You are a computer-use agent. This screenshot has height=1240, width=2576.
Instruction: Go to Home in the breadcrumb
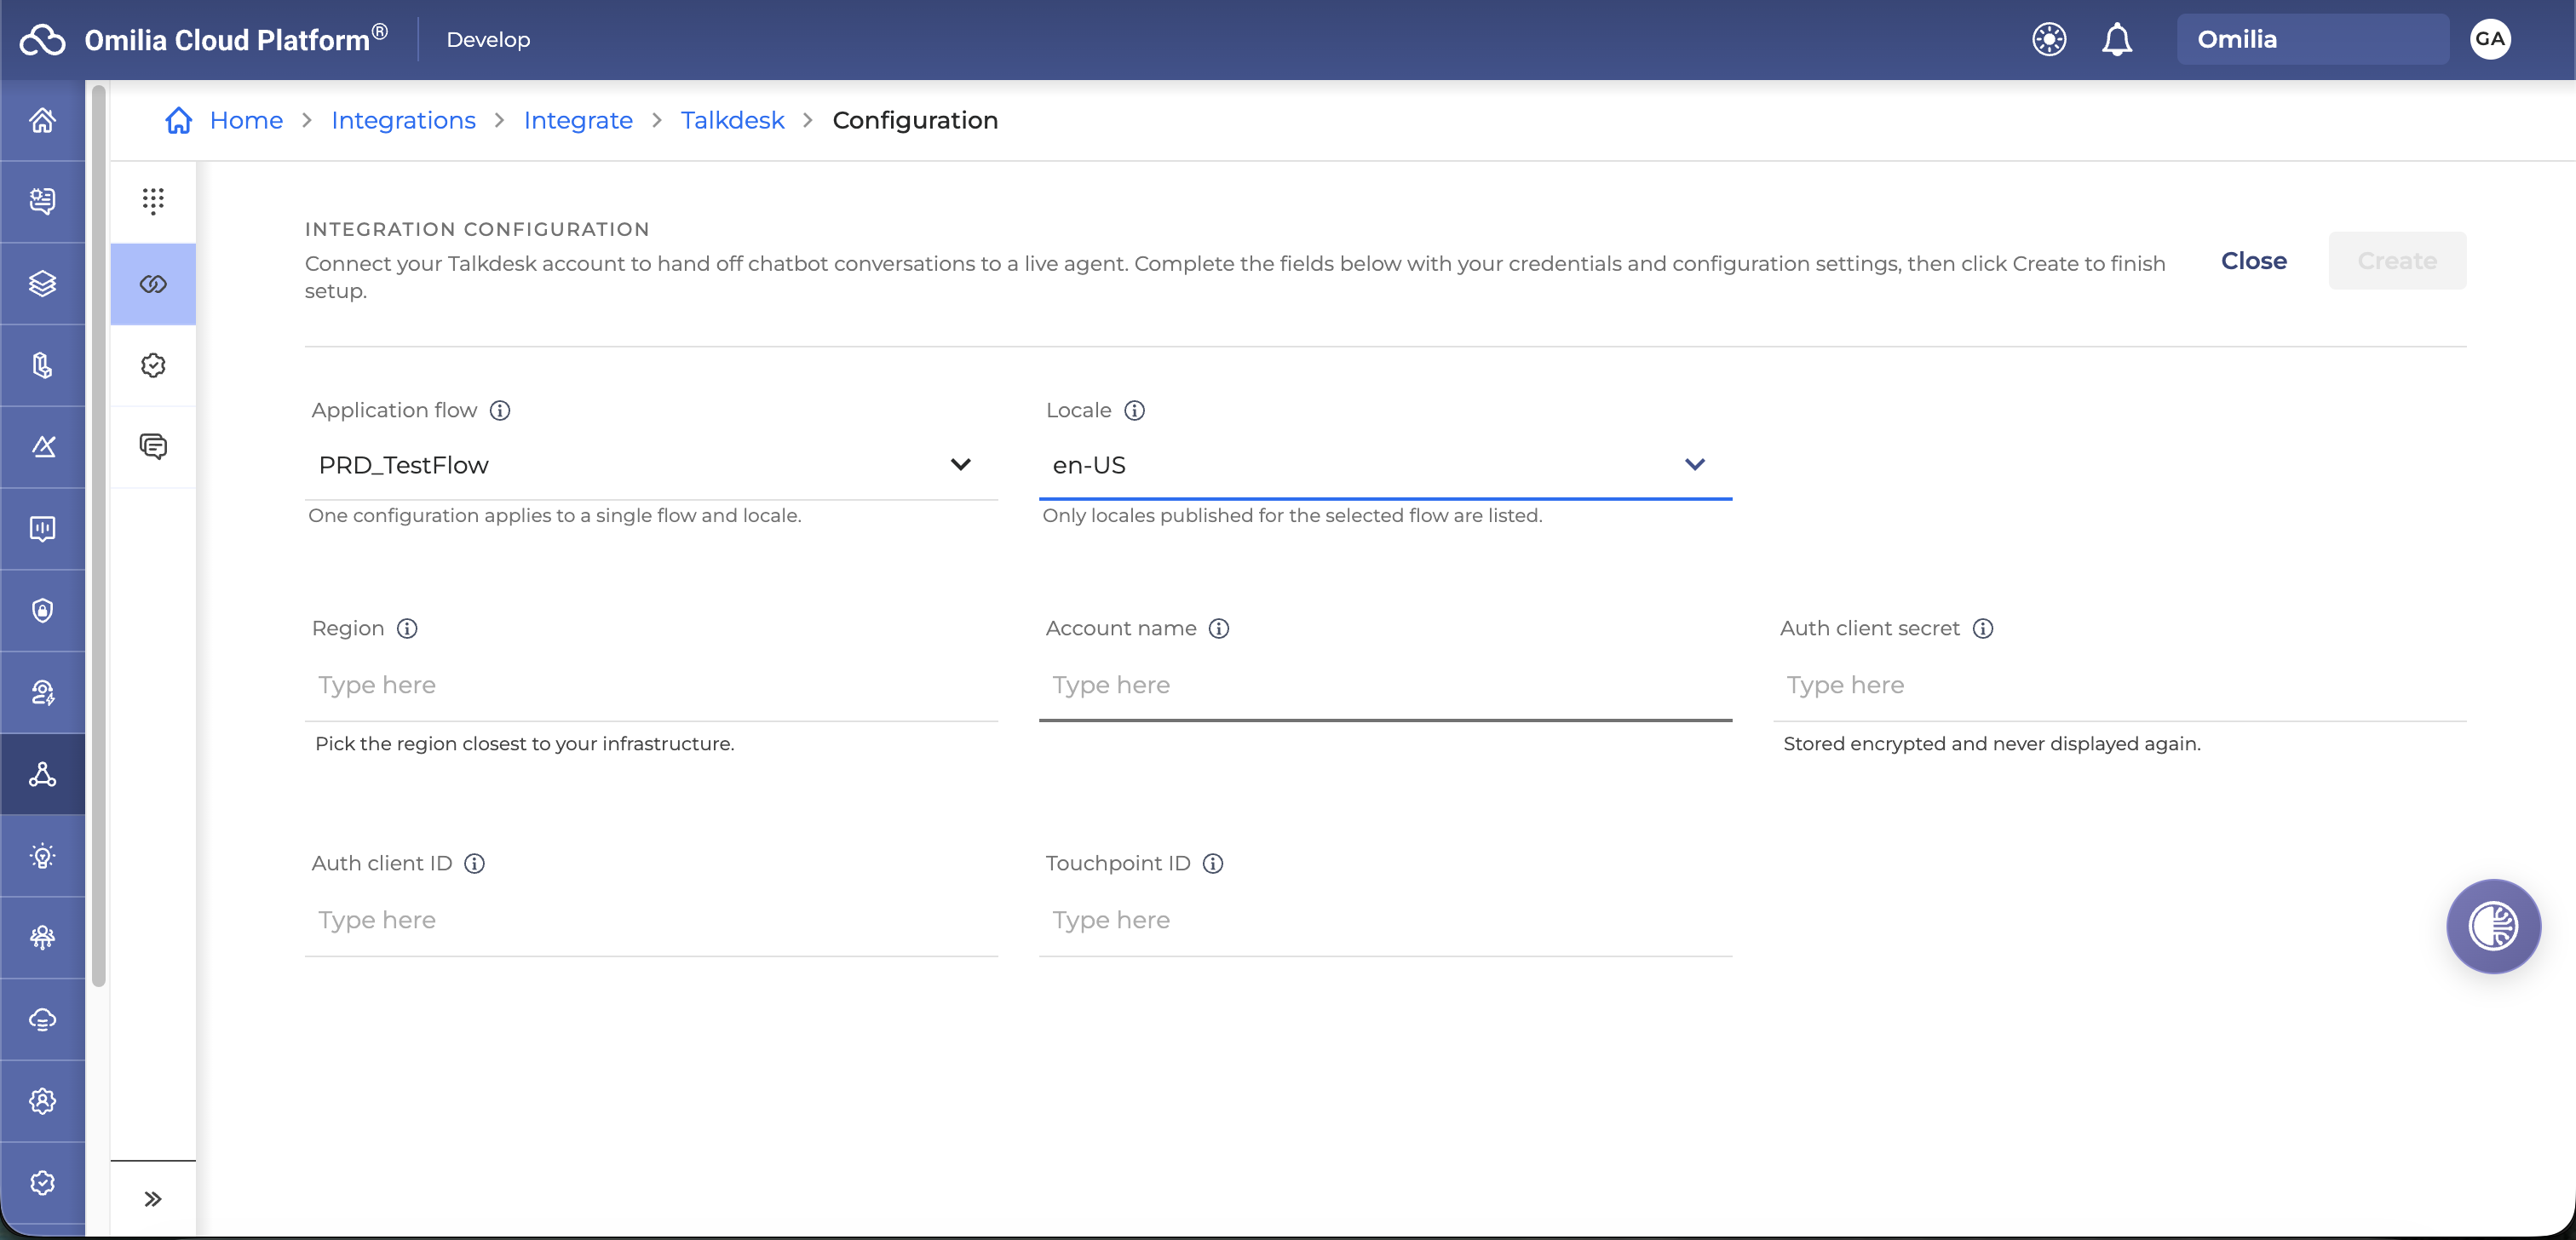coord(246,121)
